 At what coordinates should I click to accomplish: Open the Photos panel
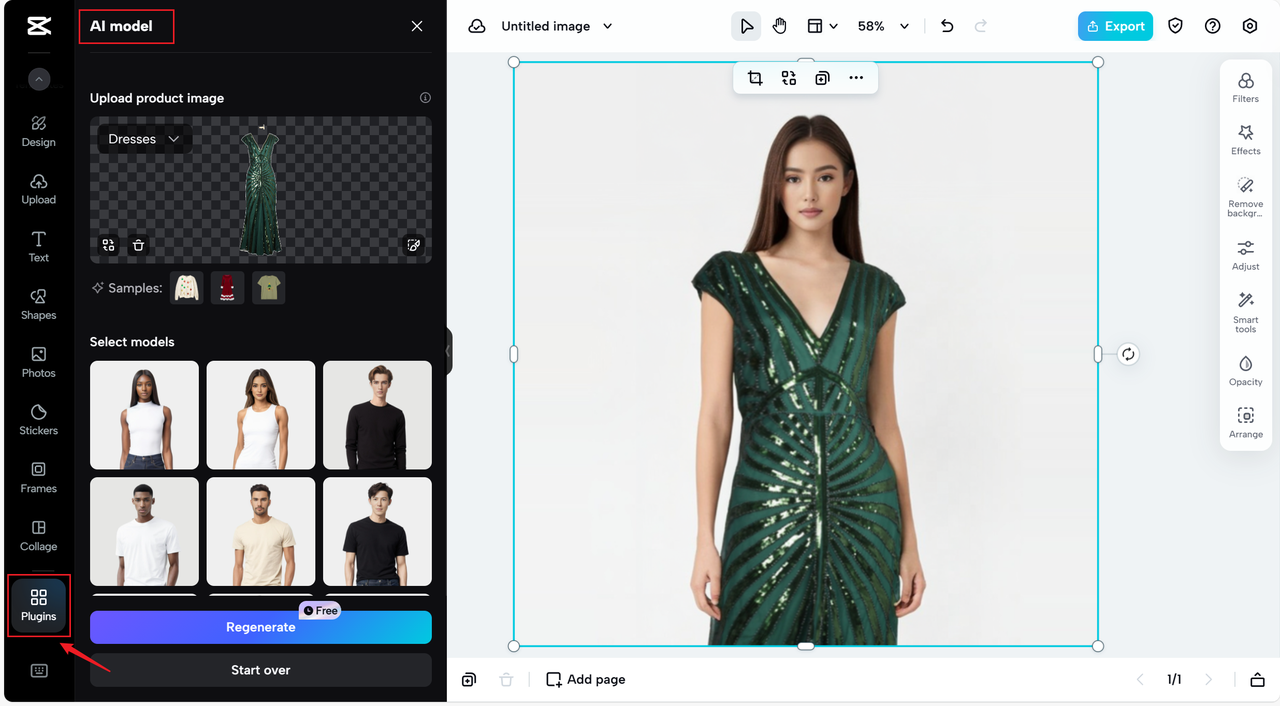click(39, 362)
